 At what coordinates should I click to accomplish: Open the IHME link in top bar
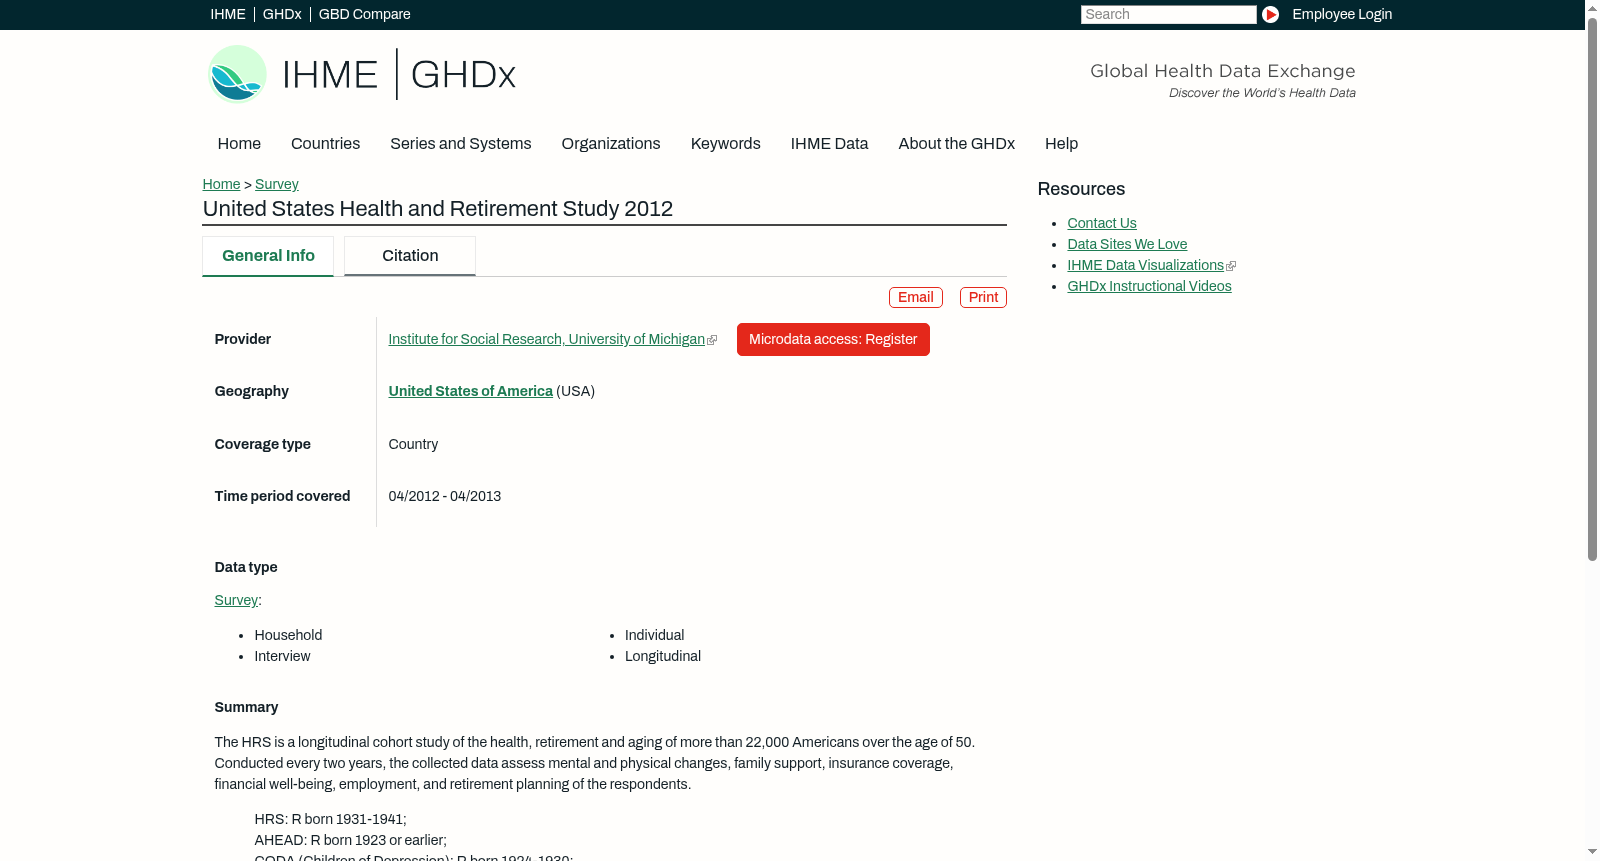coord(228,14)
